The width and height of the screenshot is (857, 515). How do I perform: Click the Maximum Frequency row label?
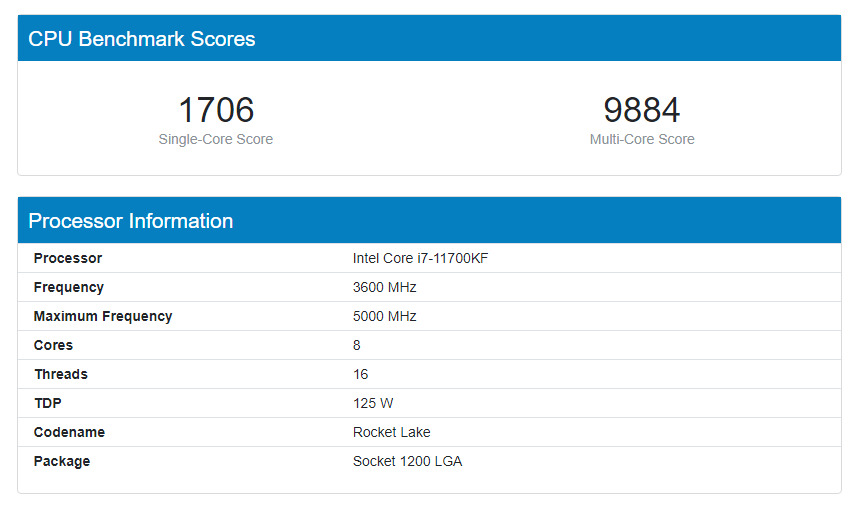click(x=103, y=317)
